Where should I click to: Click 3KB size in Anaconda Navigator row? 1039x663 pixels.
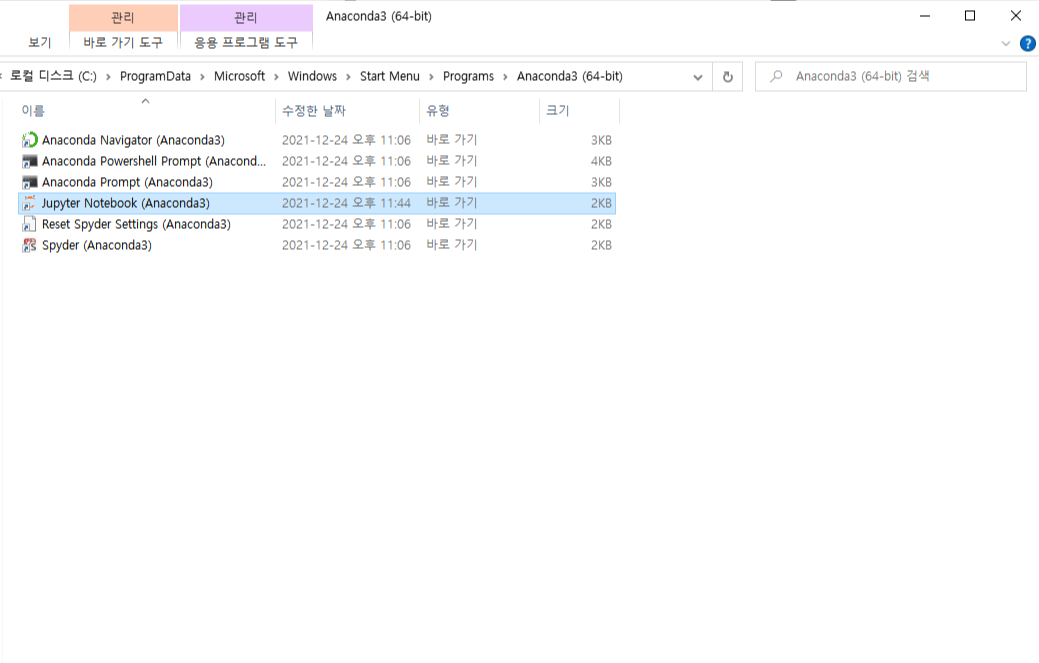[601, 140]
